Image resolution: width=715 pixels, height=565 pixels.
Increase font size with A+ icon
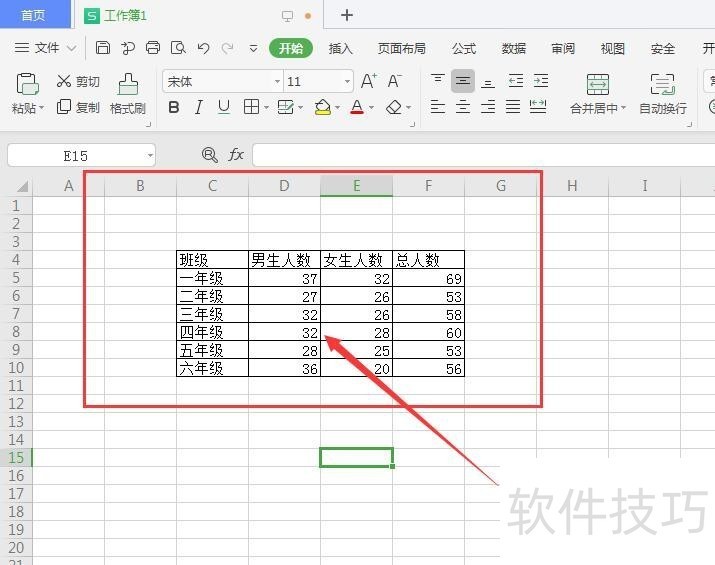coord(368,82)
